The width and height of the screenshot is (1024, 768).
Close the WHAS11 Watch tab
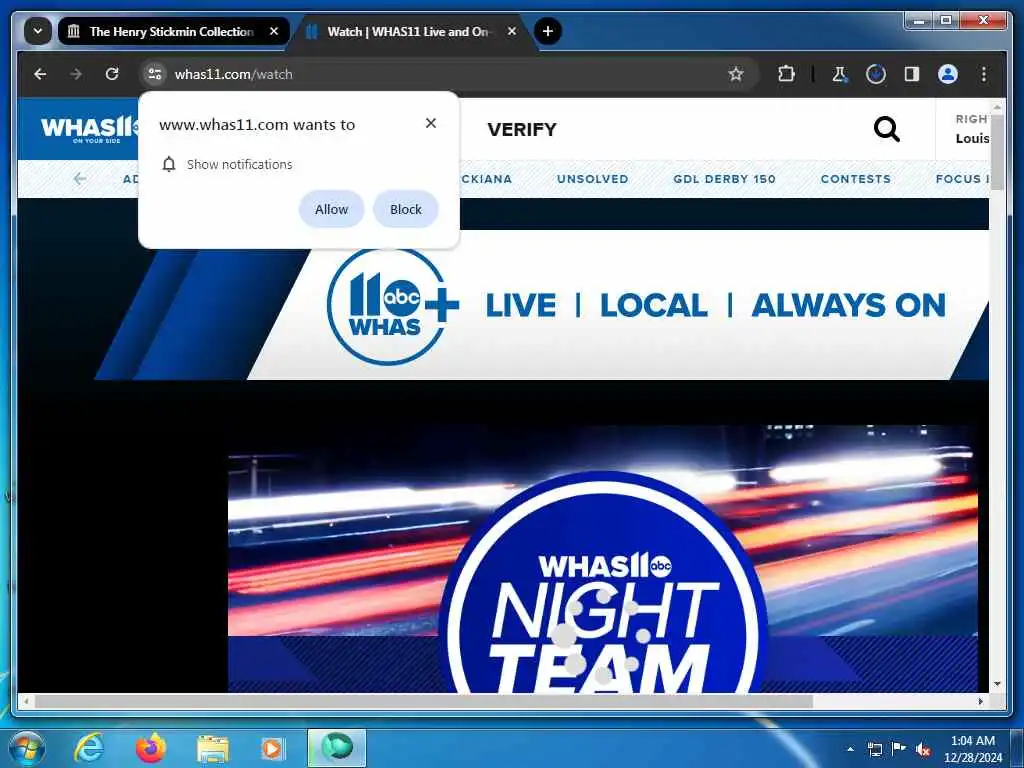pos(512,31)
